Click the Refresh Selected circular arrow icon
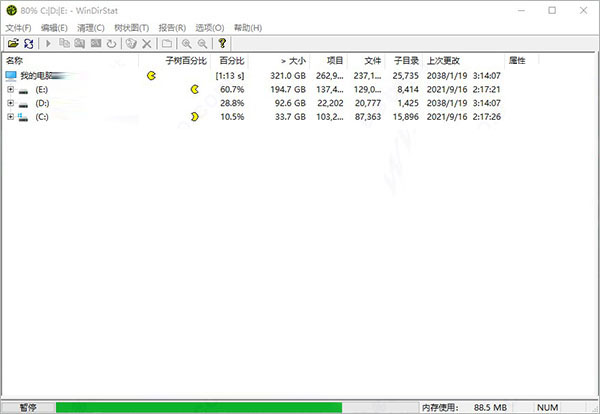 pos(111,43)
